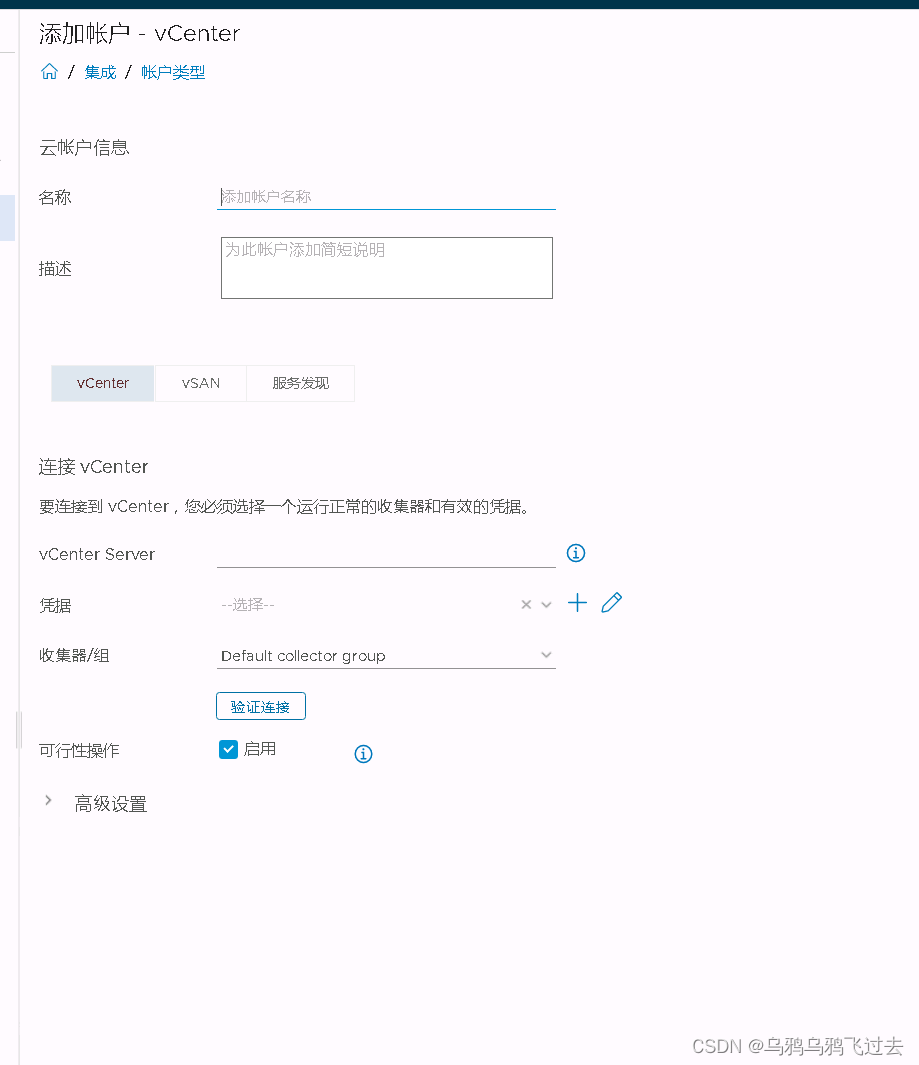Show info icon next to 启用 option
Screen dimensions: 919x1065
click(x=363, y=753)
